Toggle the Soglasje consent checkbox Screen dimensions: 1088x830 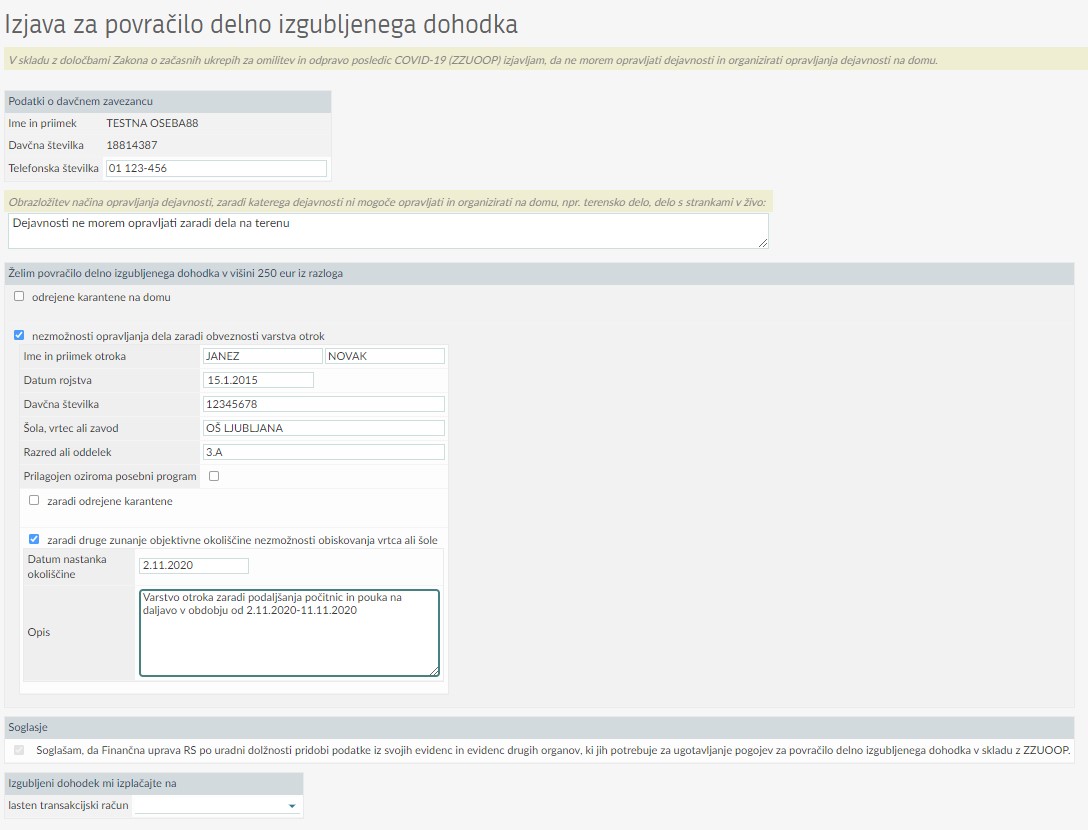point(19,749)
